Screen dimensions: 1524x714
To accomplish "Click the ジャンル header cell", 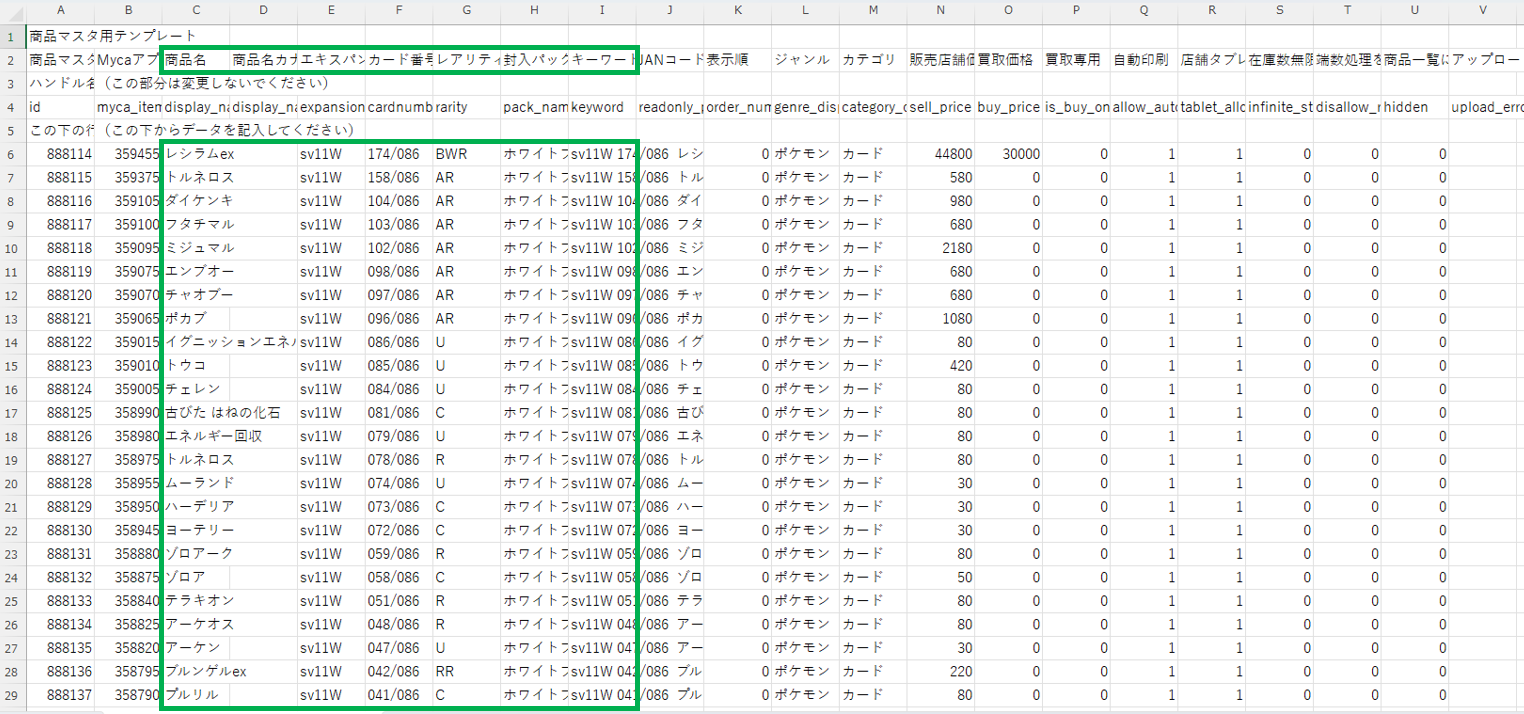I will [x=803, y=59].
